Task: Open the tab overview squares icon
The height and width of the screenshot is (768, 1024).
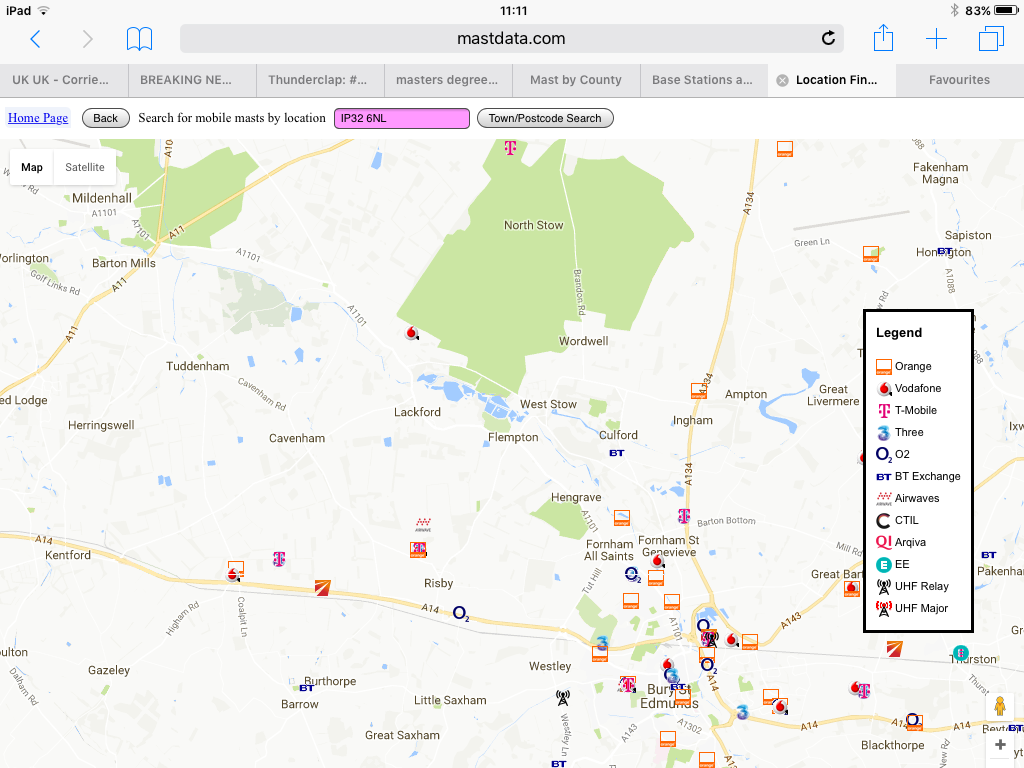Action: point(990,39)
